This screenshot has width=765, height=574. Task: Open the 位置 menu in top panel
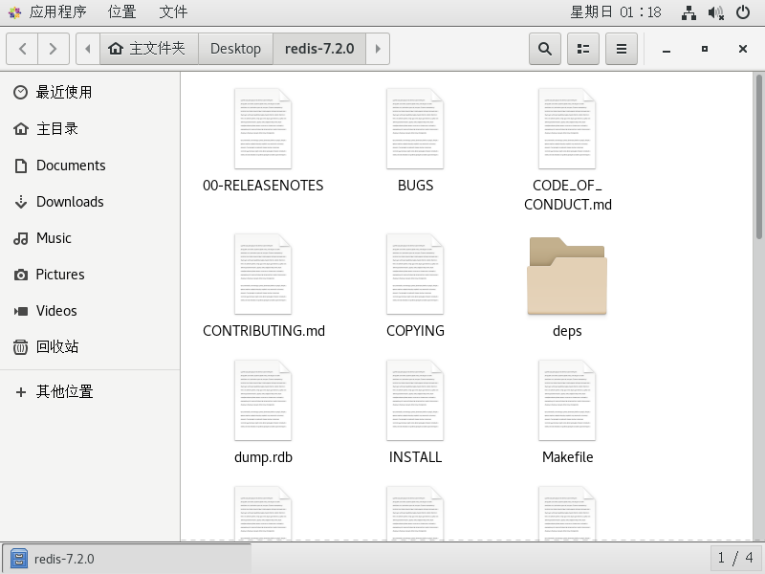coord(122,12)
